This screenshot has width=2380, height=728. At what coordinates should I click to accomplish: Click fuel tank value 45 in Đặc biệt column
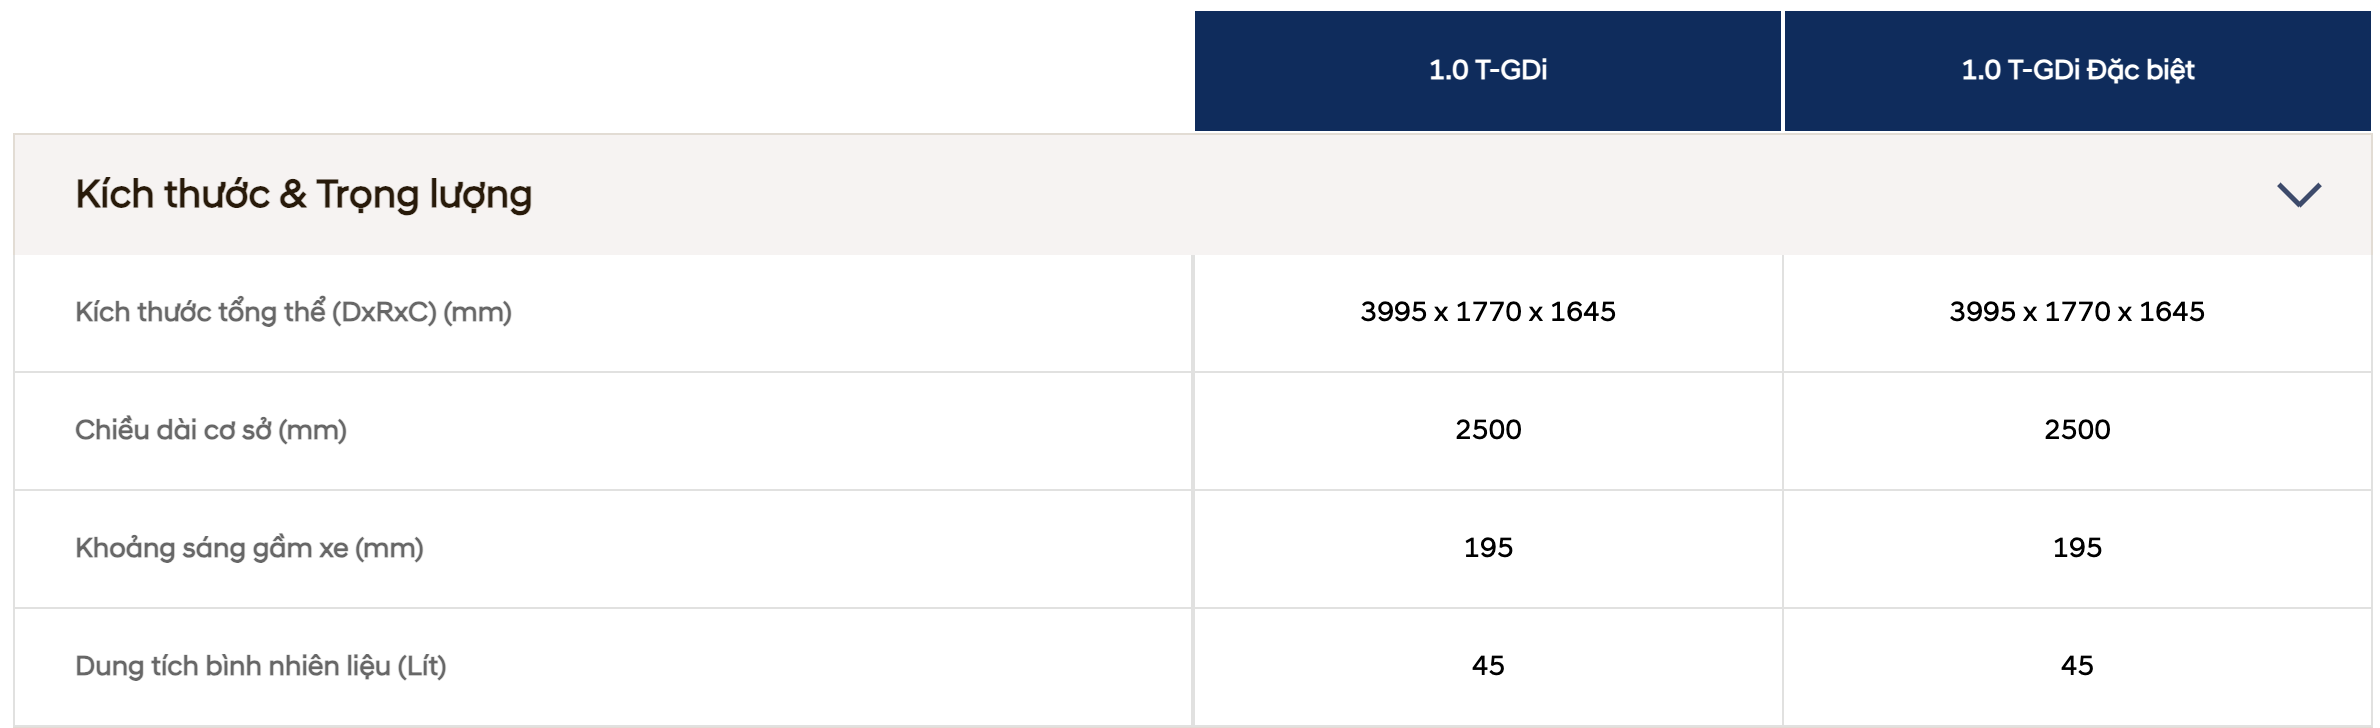pos(2077,666)
